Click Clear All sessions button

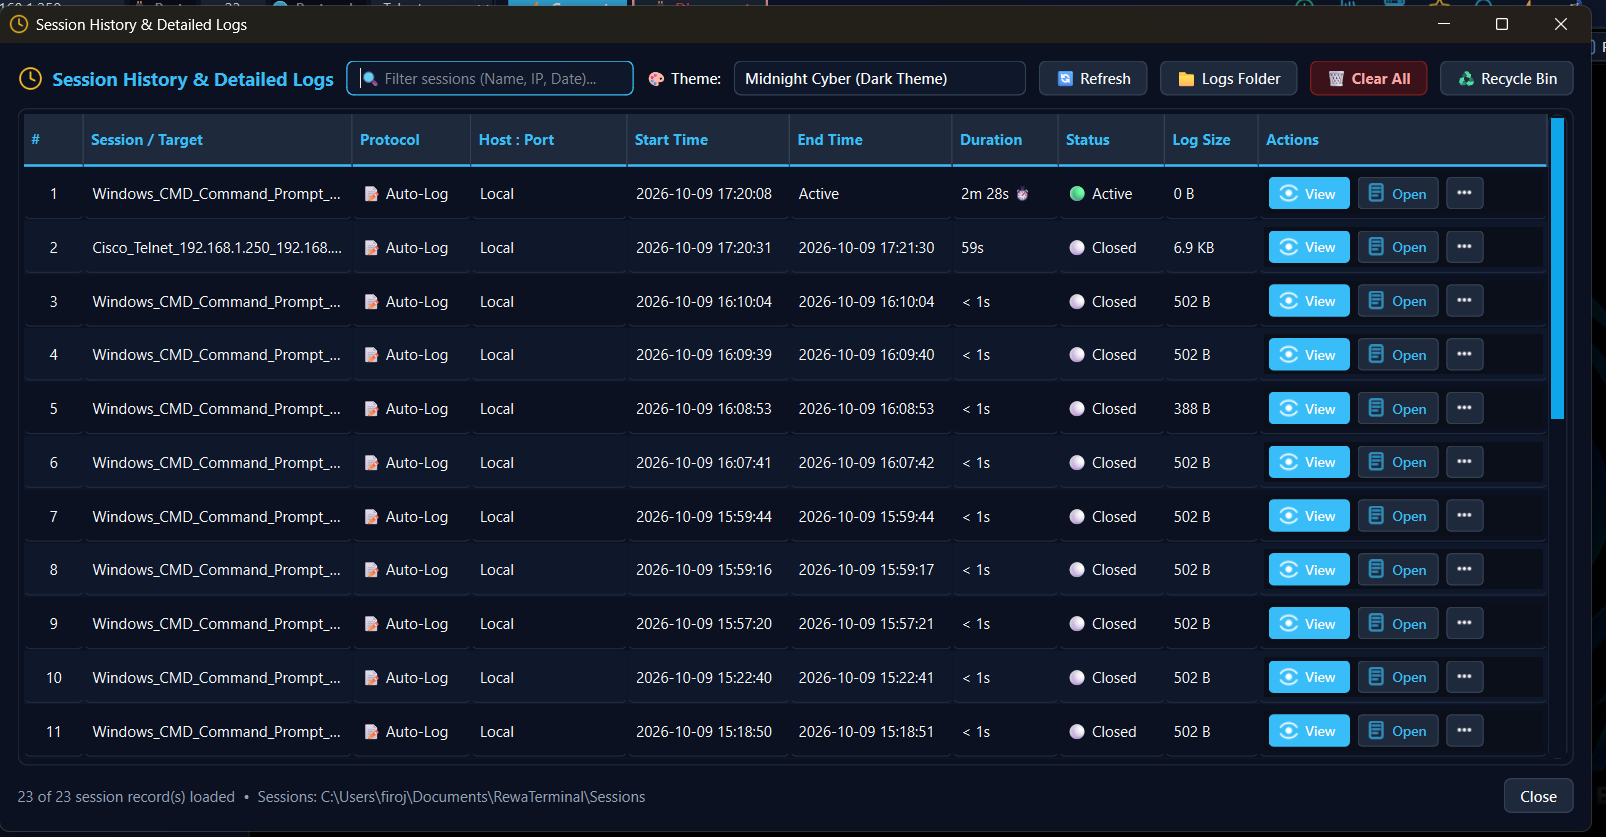pos(1369,78)
